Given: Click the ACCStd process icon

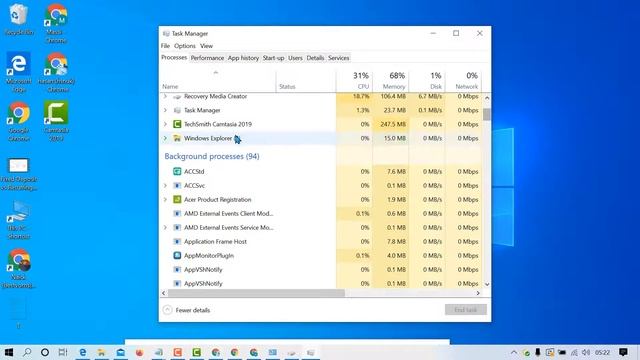Looking at the screenshot, I should click(x=177, y=171).
